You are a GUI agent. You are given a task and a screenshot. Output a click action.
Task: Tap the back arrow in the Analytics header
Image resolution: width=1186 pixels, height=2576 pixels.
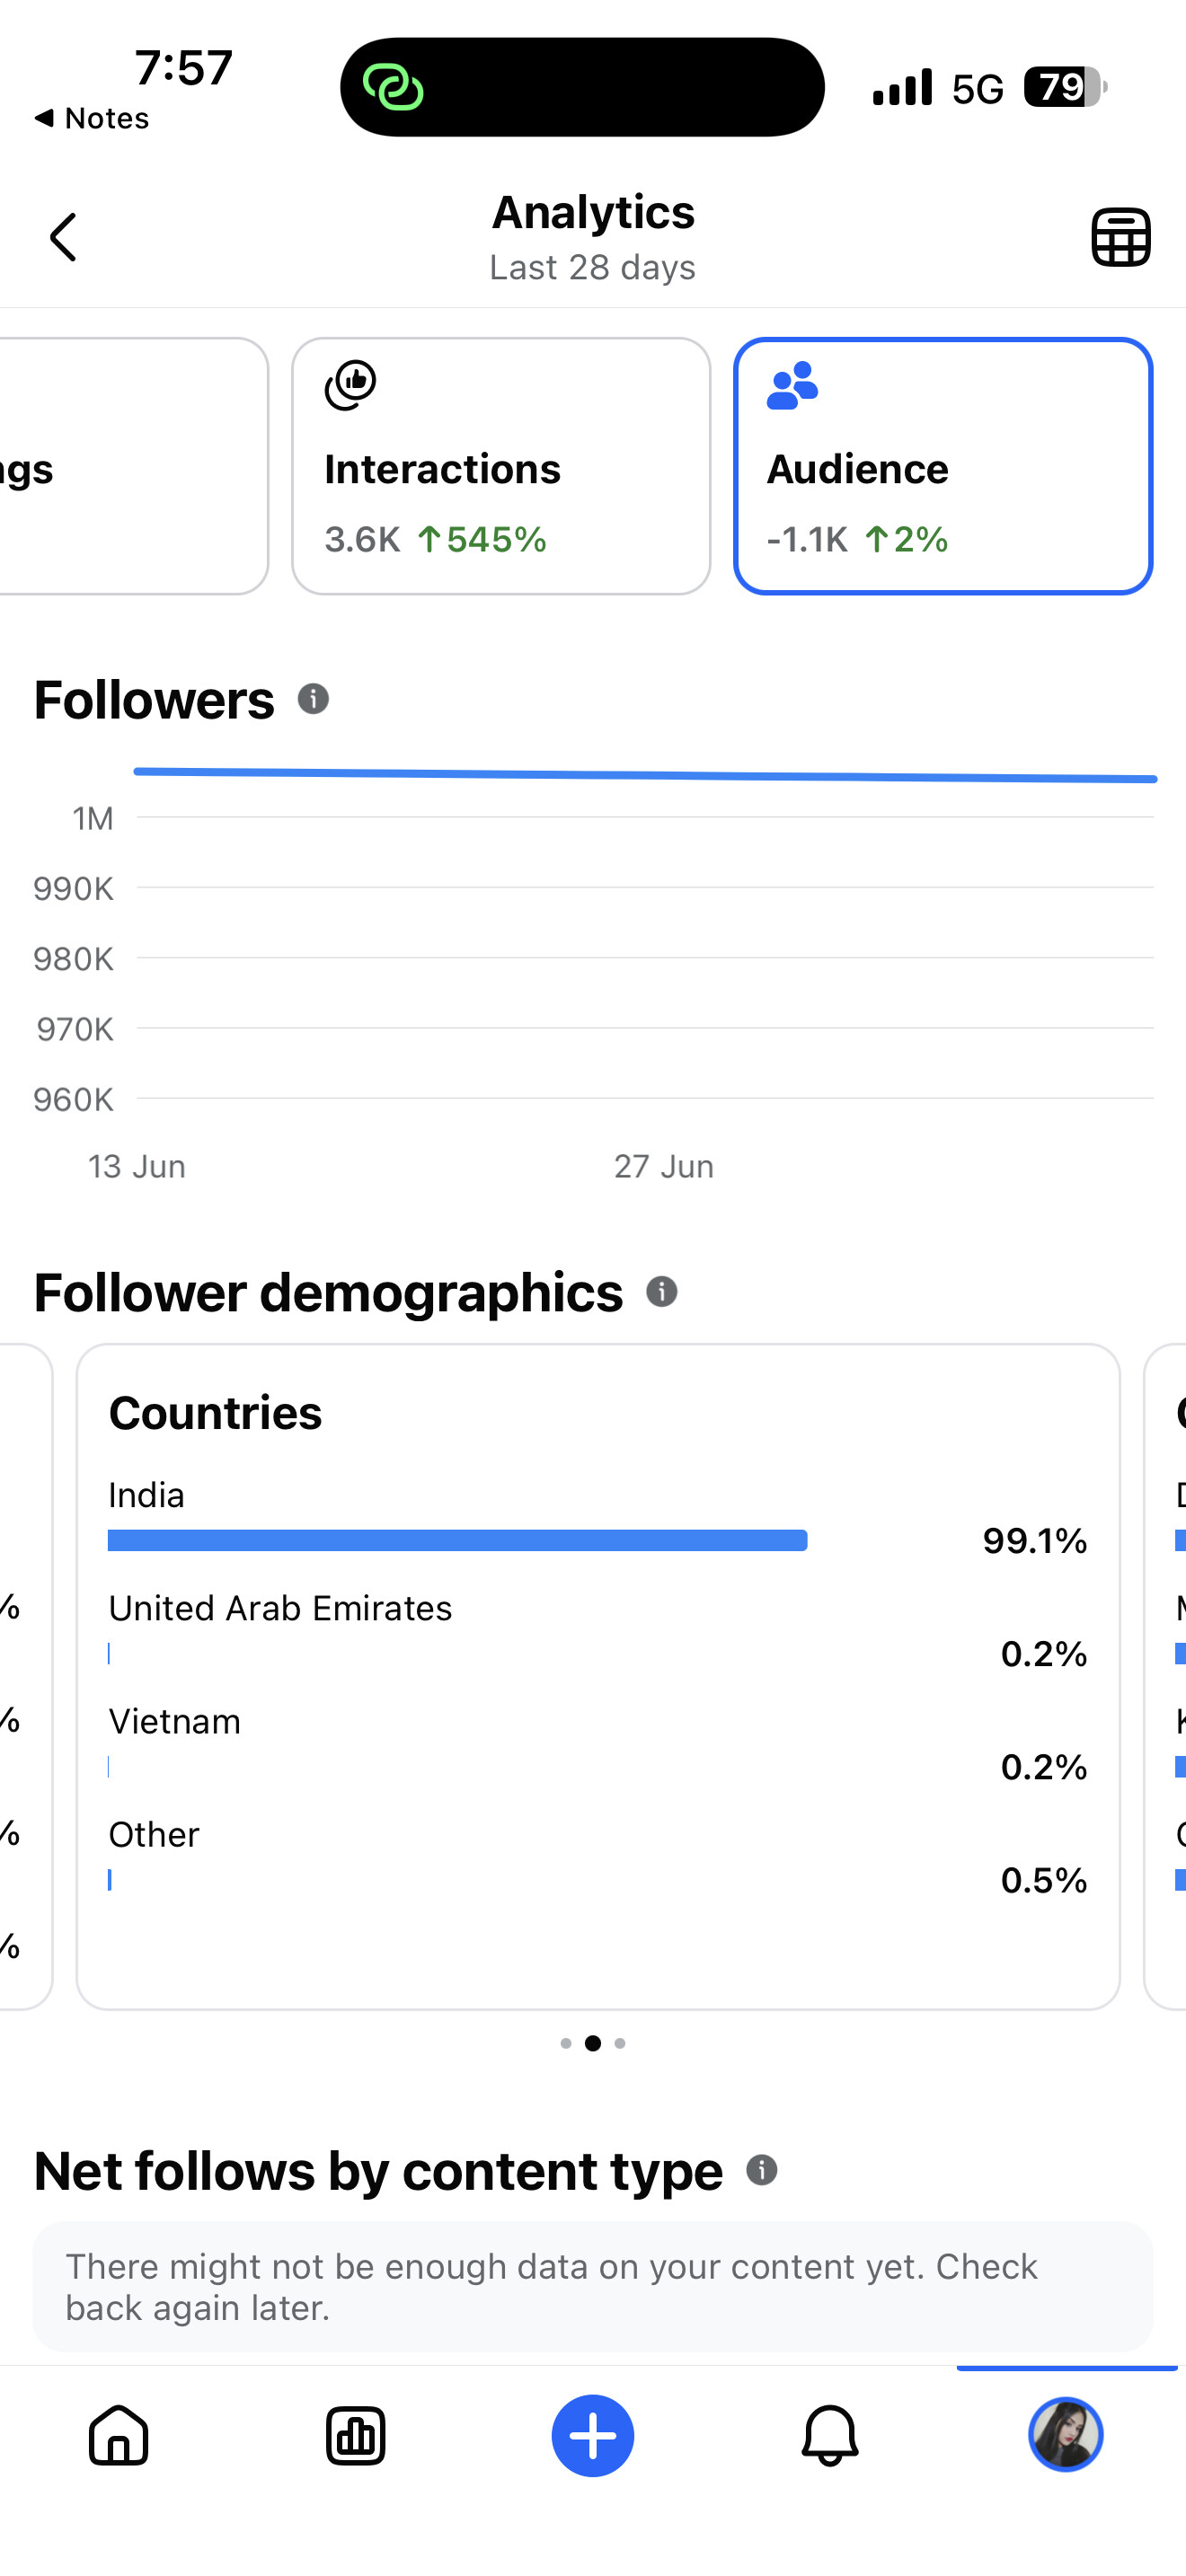(x=63, y=237)
